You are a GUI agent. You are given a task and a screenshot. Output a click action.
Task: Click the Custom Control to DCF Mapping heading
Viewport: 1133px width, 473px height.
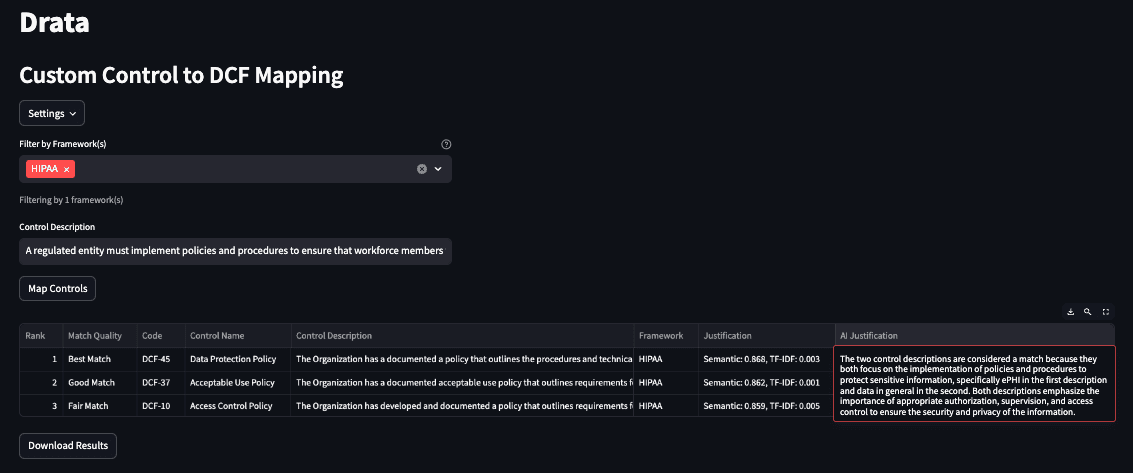[181, 76]
